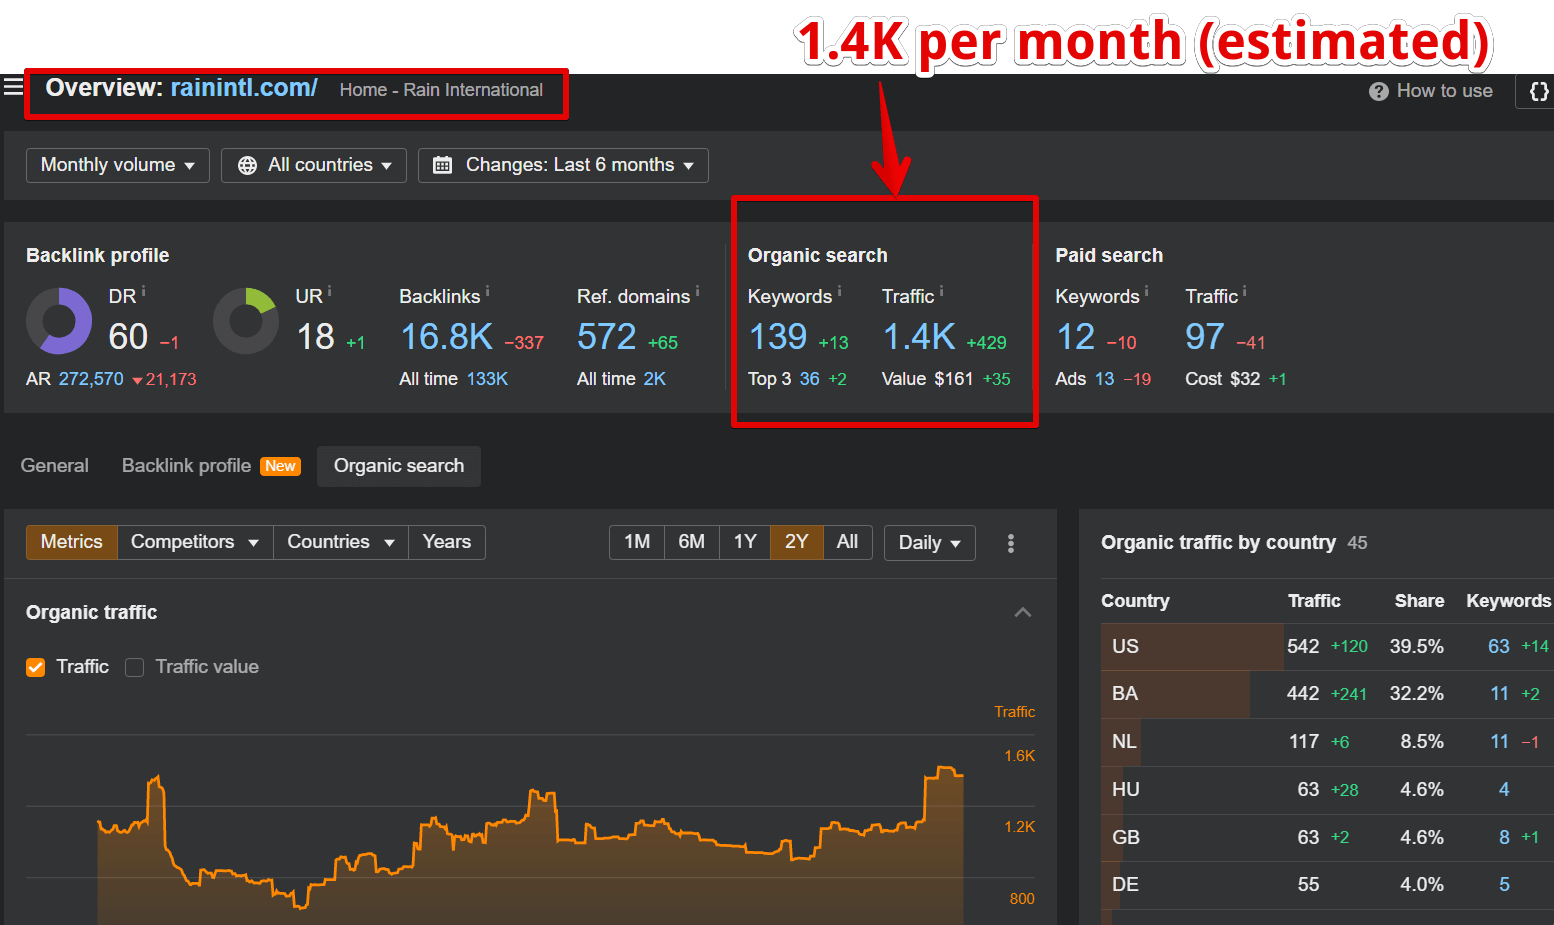The width and height of the screenshot is (1554, 925).
Task: Click the How to use link
Action: point(1444,91)
